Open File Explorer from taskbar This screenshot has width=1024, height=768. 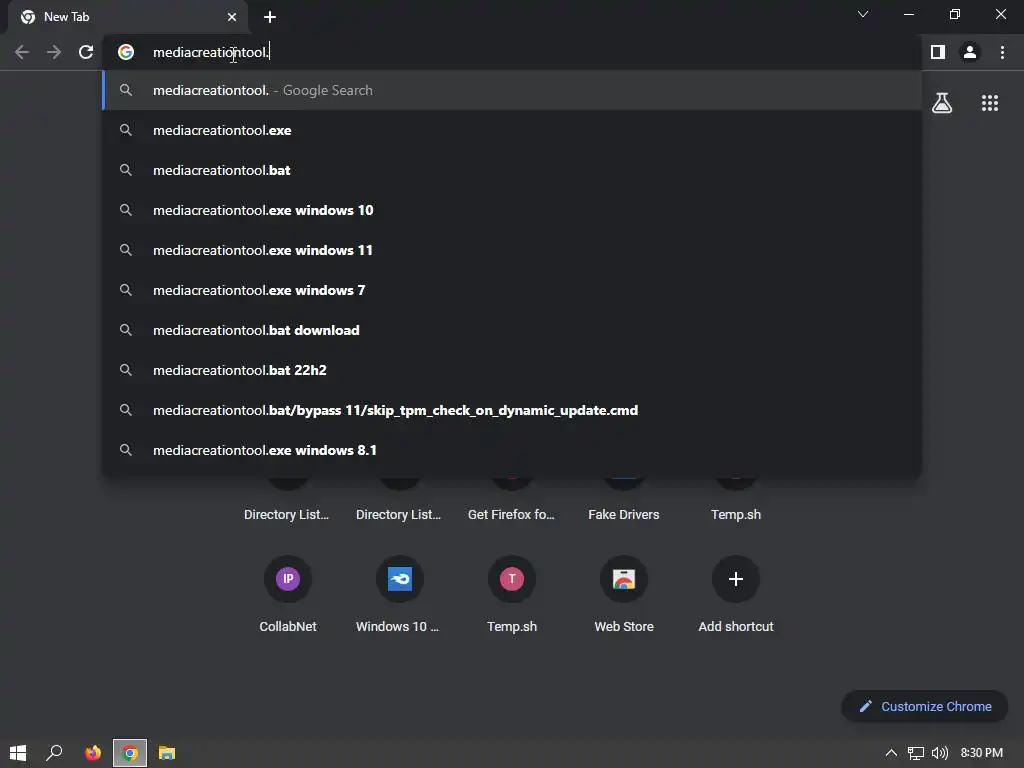167,753
